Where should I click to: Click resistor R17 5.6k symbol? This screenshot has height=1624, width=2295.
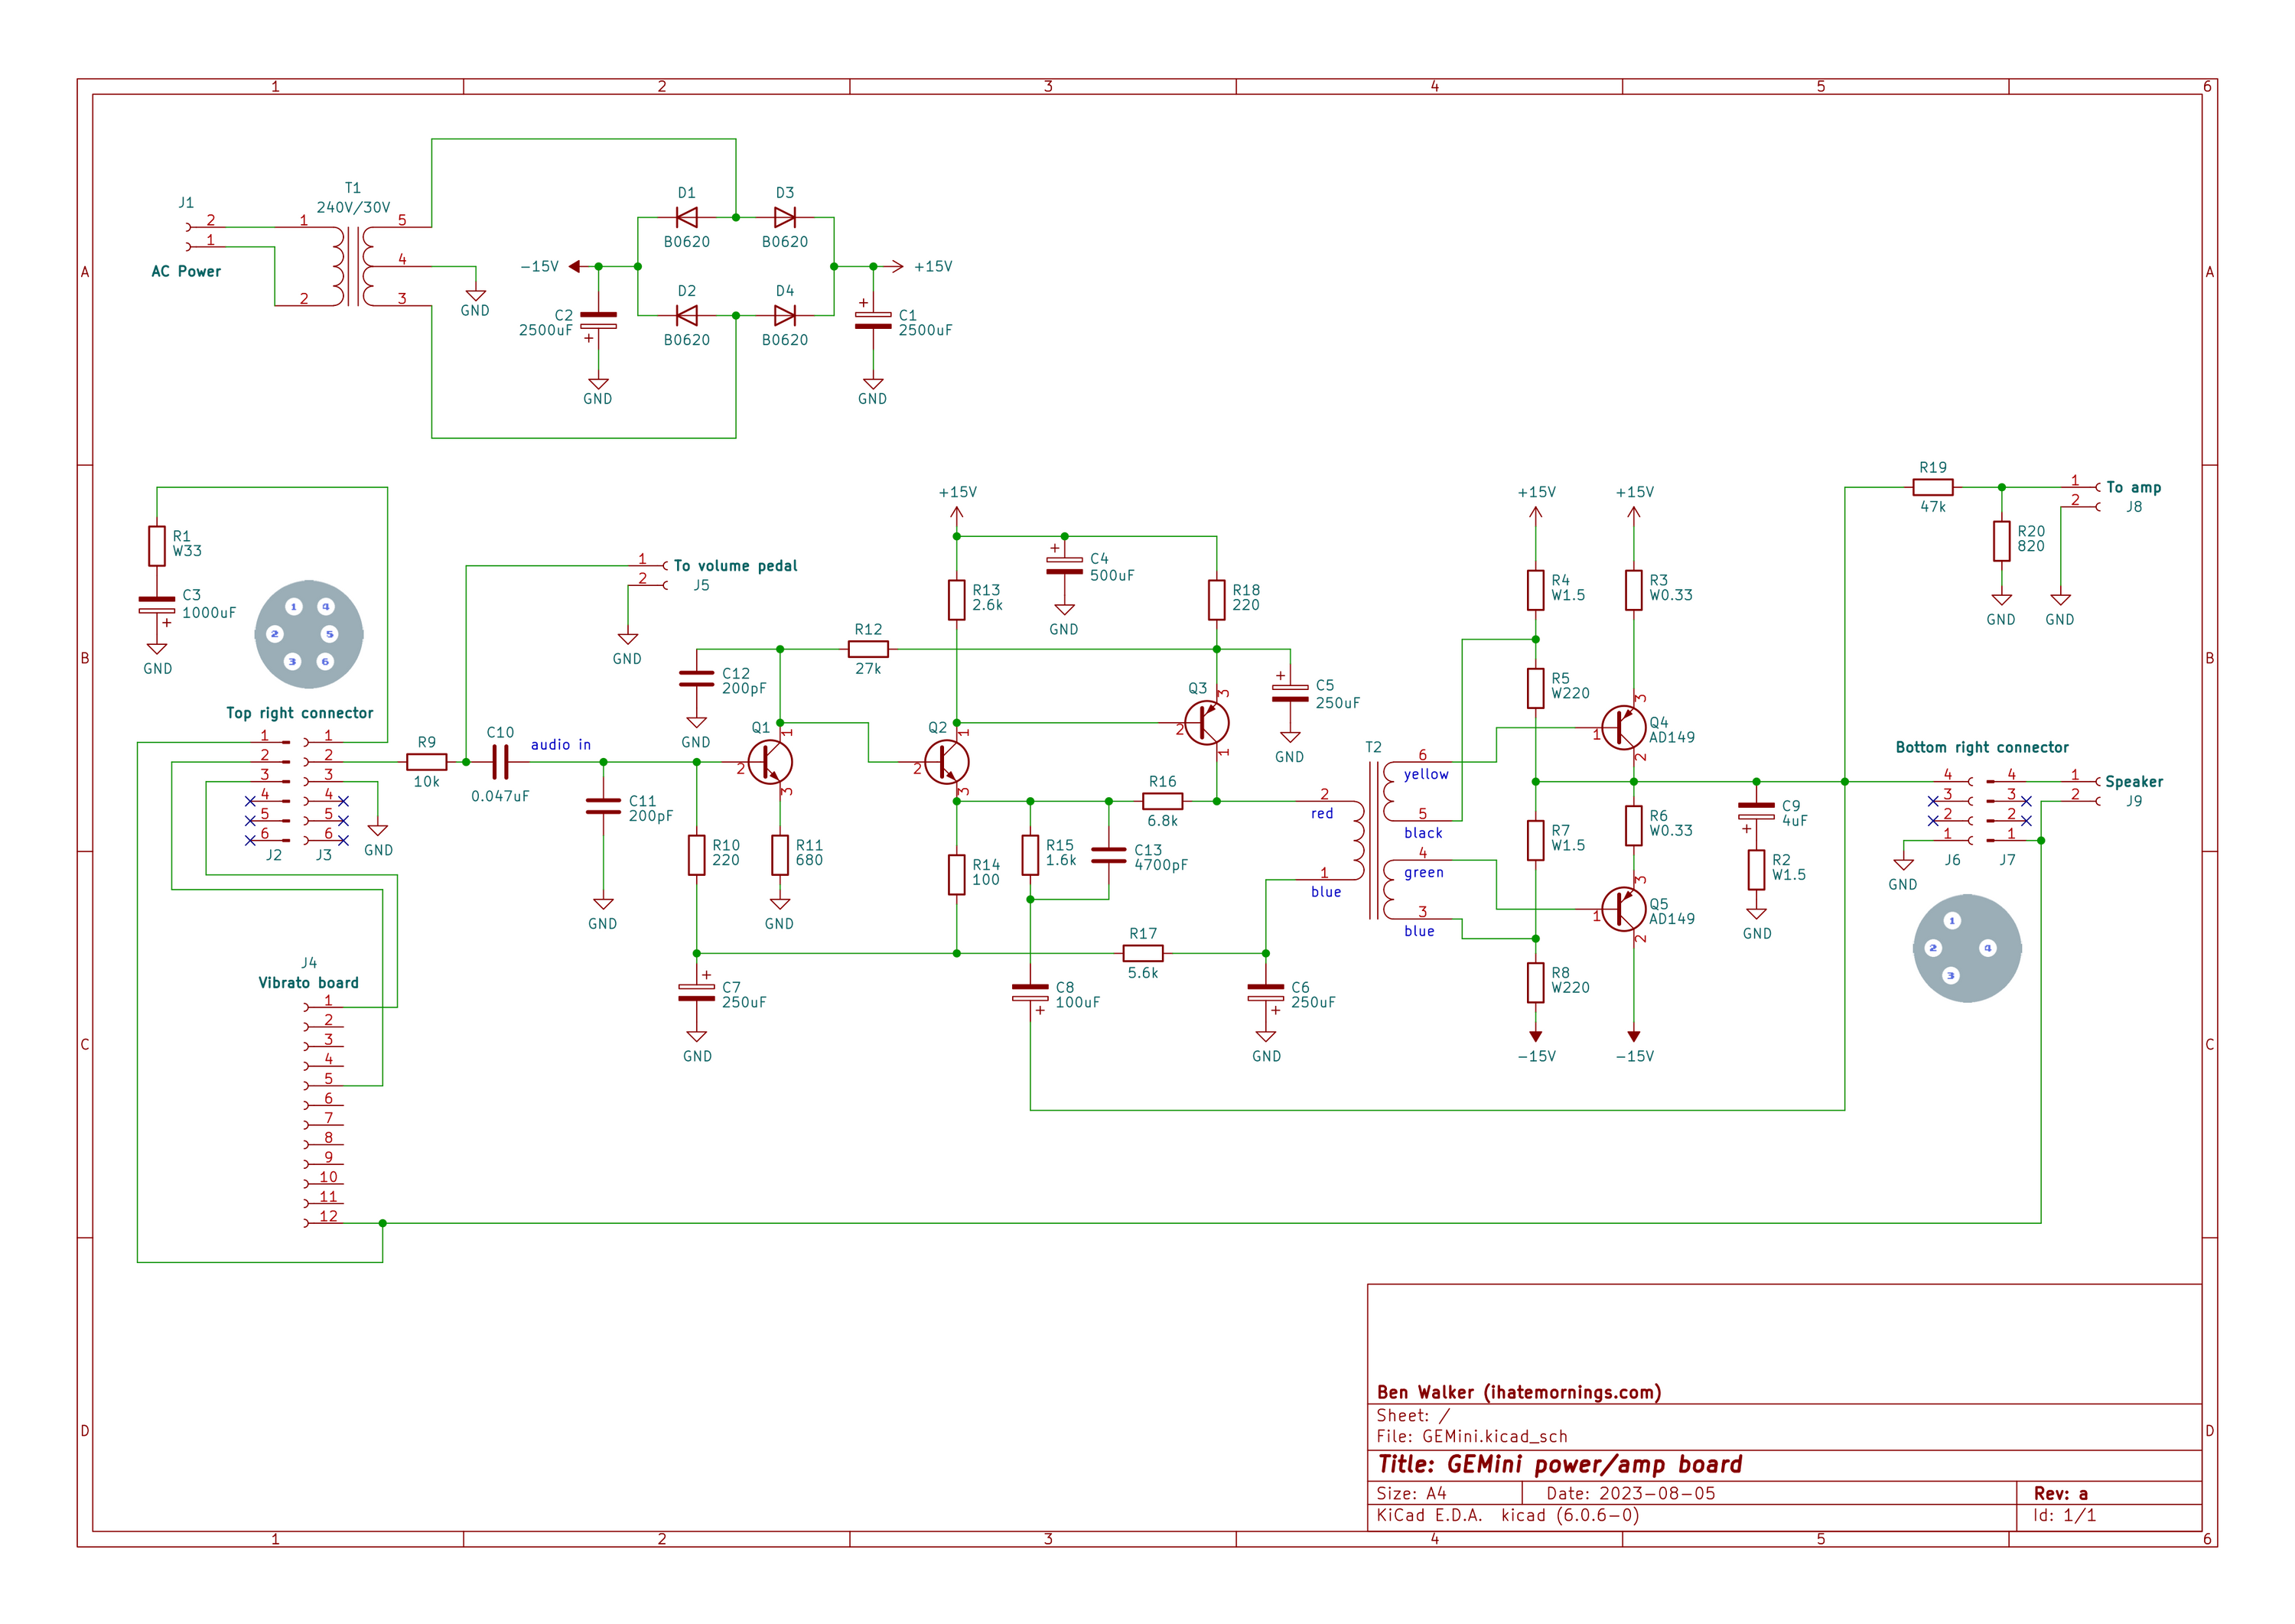(1143, 953)
